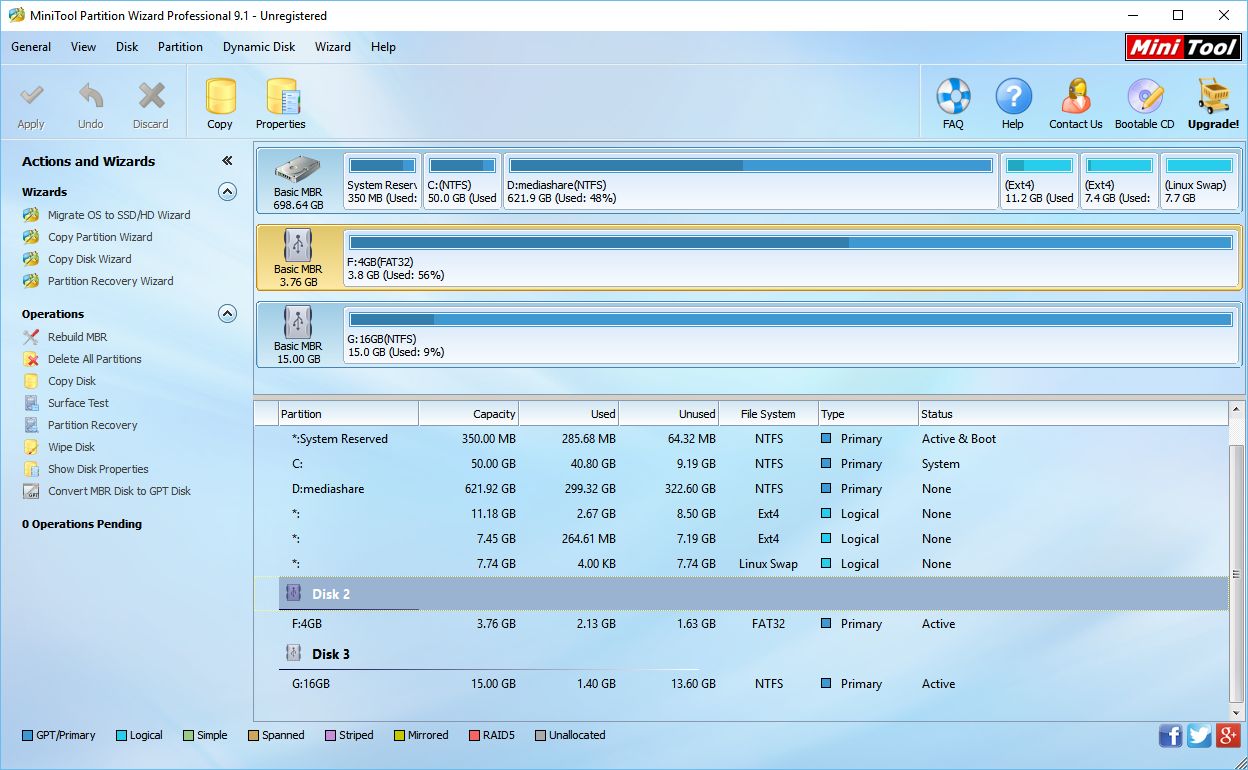Collapse the Wizards section
Image resolution: width=1248 pixels, height=770 pixels.
[227, 192]
